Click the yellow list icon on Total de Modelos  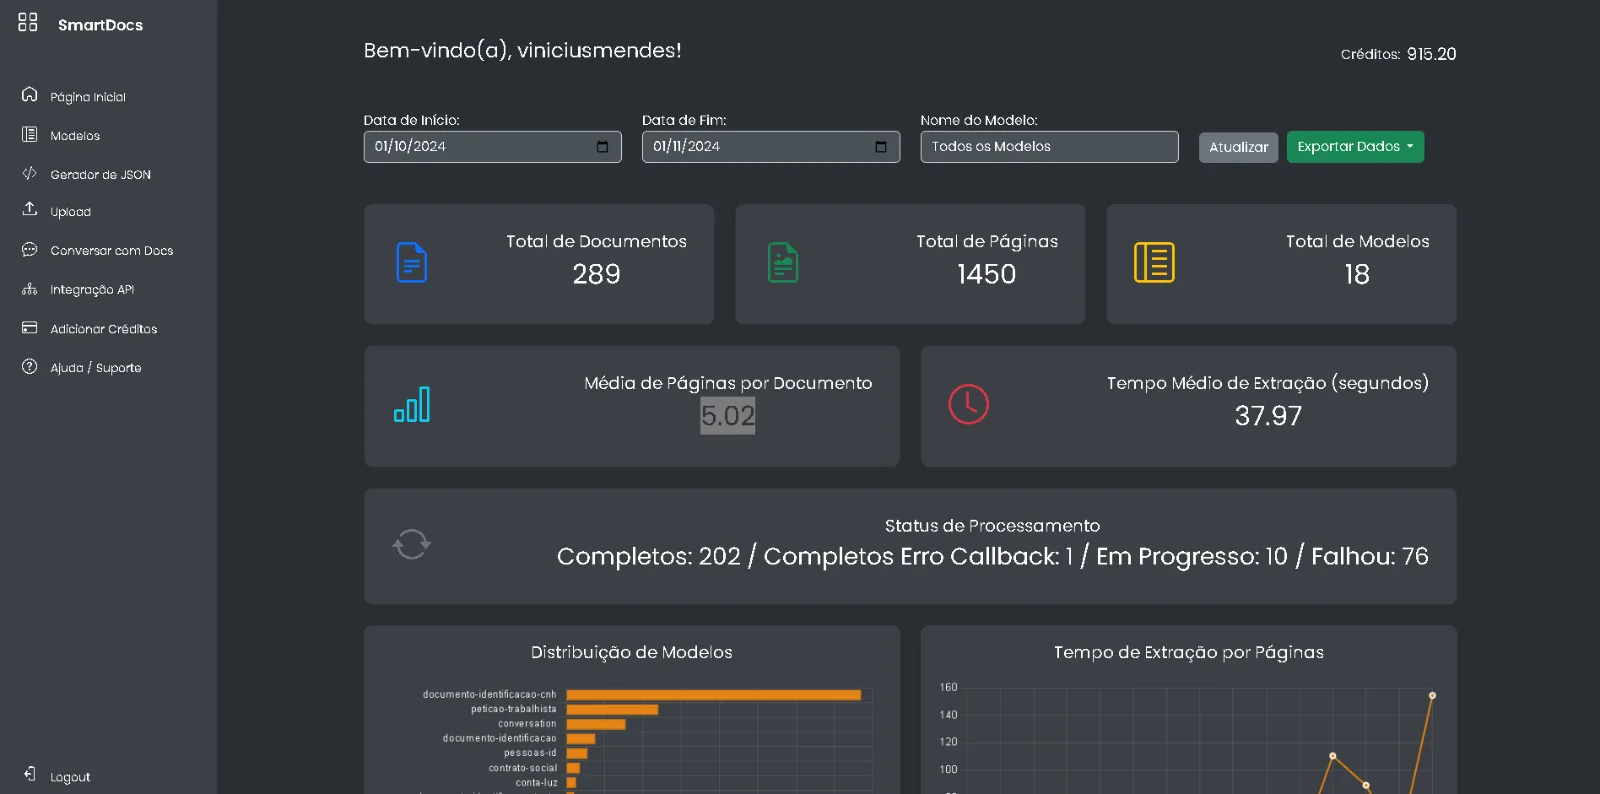coord(1154,263)
